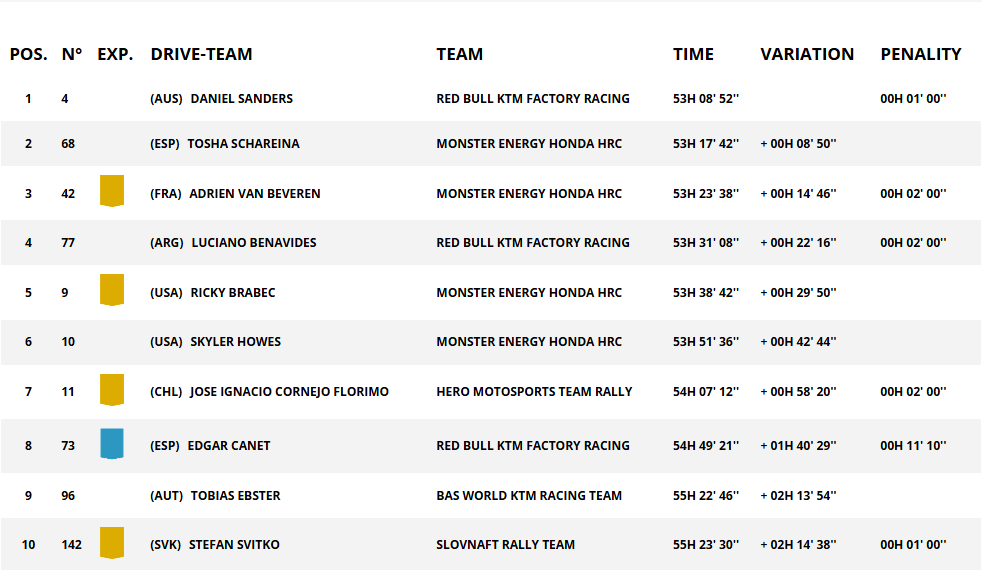Sort by the POS. column header
Viewport: 982px width, 570px height.
(x=29, y=54)
